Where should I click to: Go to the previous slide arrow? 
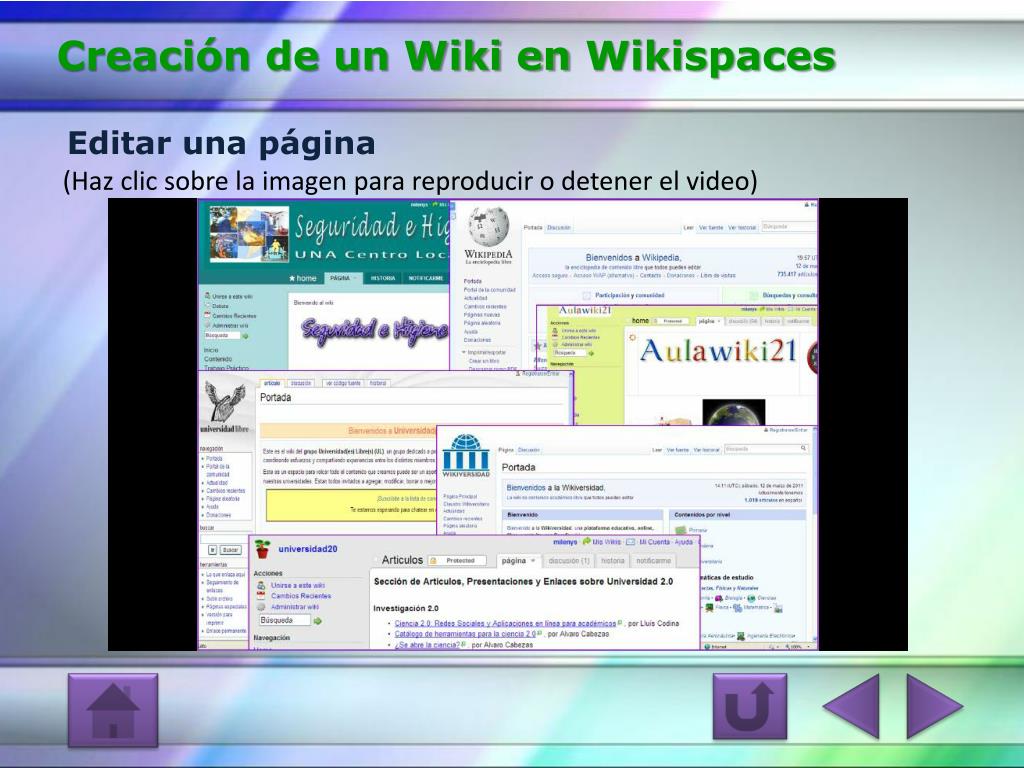click(851, 707)
